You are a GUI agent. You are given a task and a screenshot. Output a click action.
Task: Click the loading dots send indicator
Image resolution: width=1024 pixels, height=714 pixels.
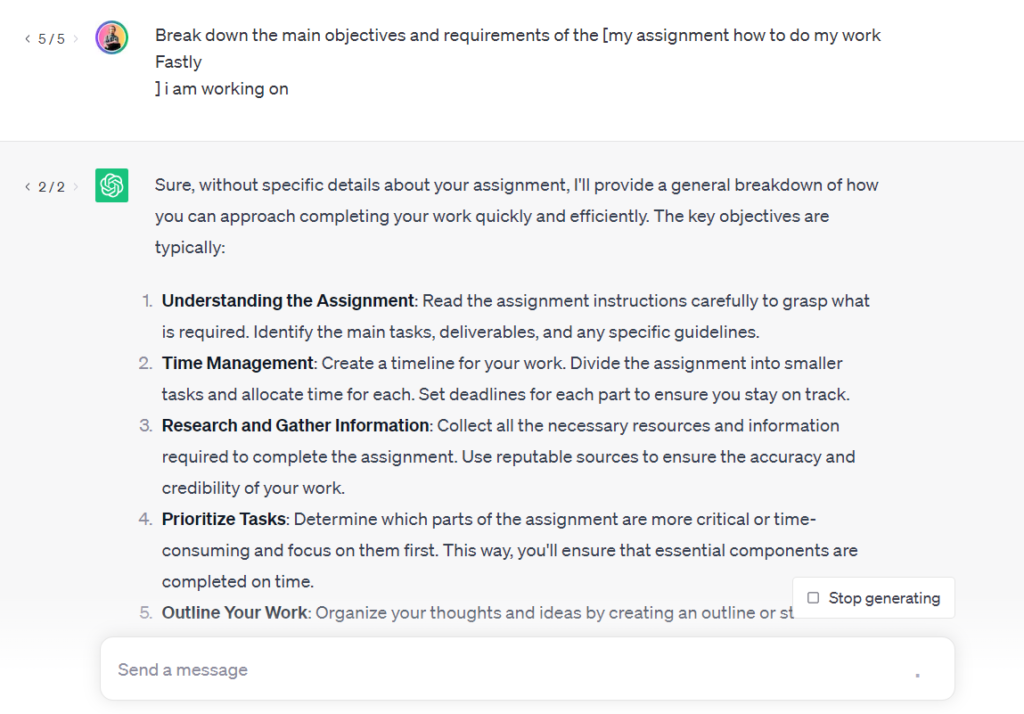(918, 675)
